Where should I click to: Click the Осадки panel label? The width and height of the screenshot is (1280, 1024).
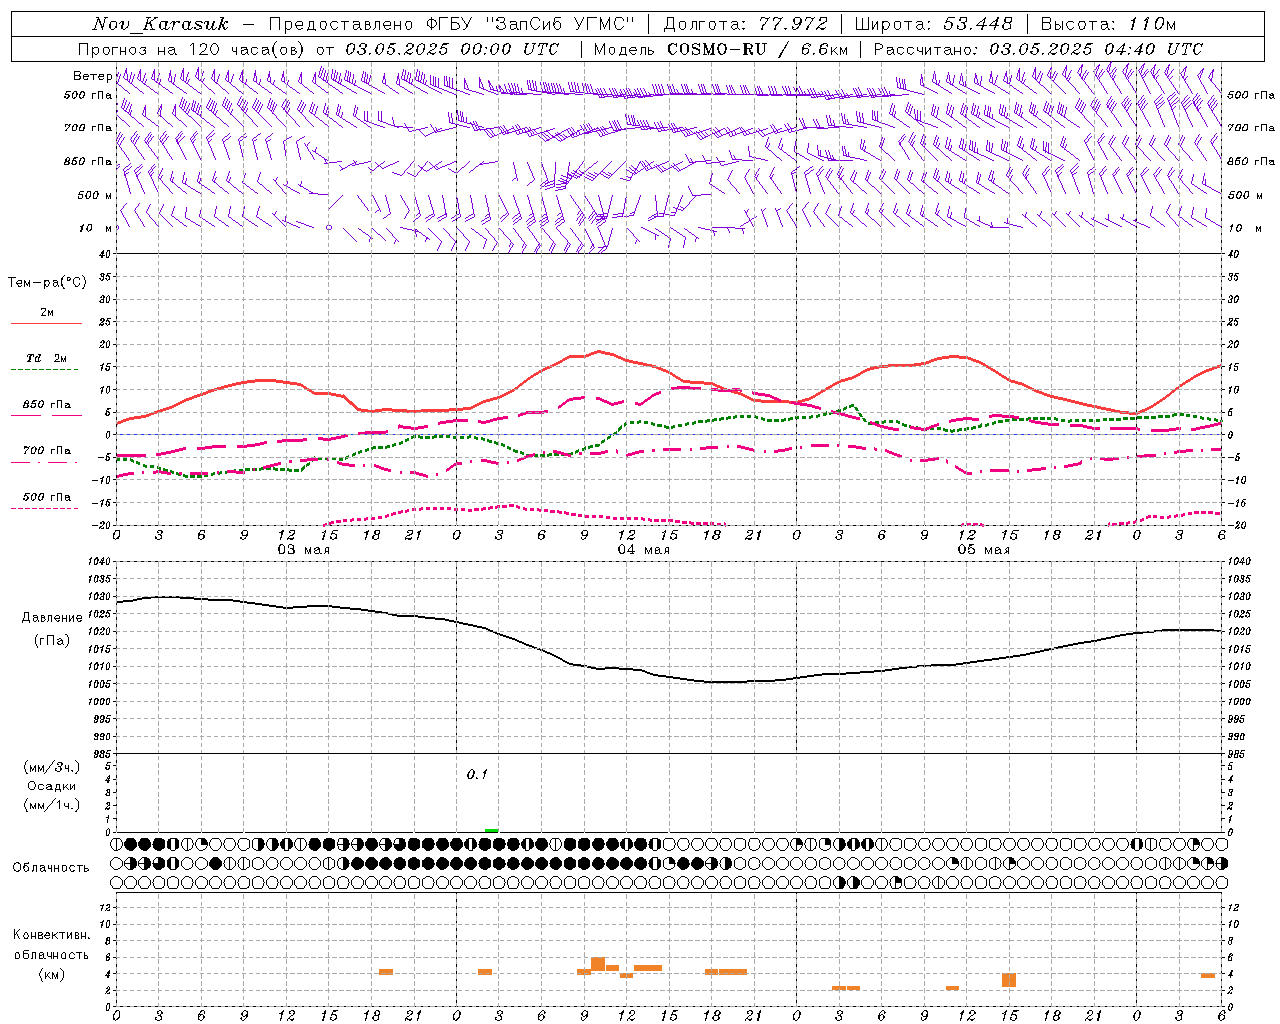point(52,786)
